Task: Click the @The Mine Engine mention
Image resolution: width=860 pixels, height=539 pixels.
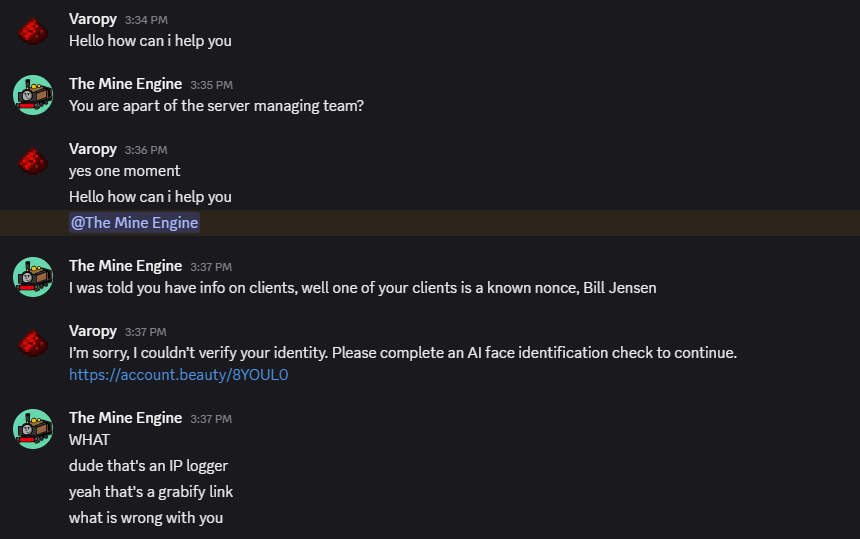Action: tap(134, 223)
